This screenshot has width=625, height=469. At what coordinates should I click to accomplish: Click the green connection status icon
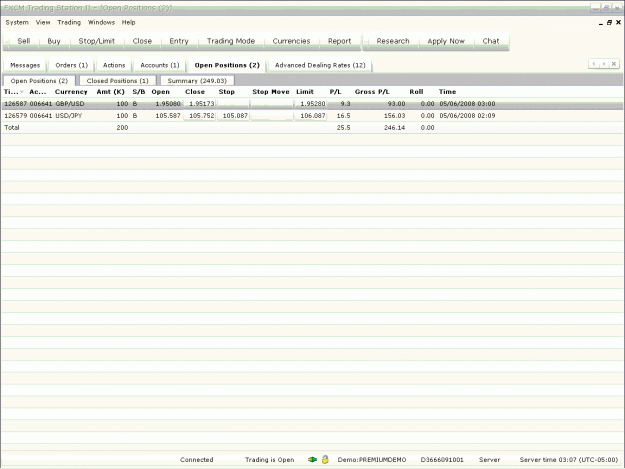tap(312, 459)
